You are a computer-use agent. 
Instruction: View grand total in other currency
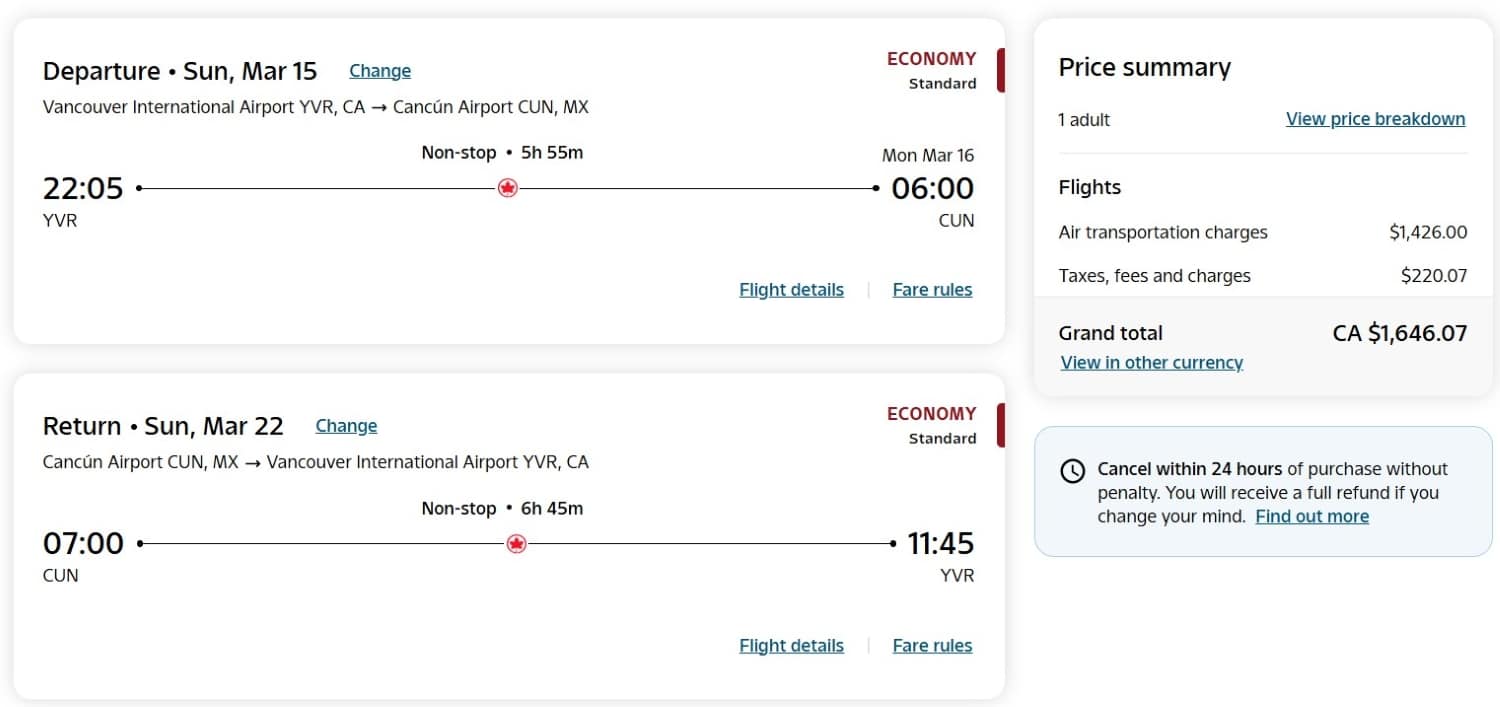pyautogui.click(x=1151, y=362)
